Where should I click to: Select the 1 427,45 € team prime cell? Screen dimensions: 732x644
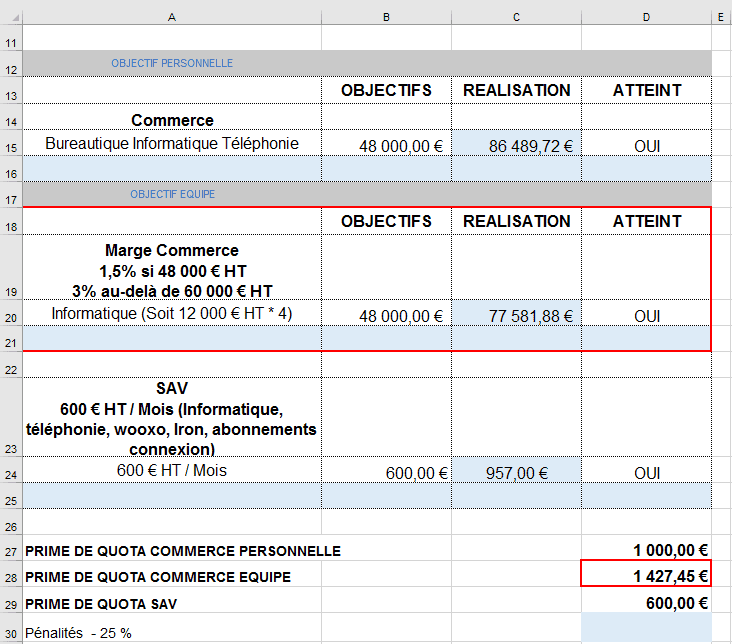[x=646, y=575]
